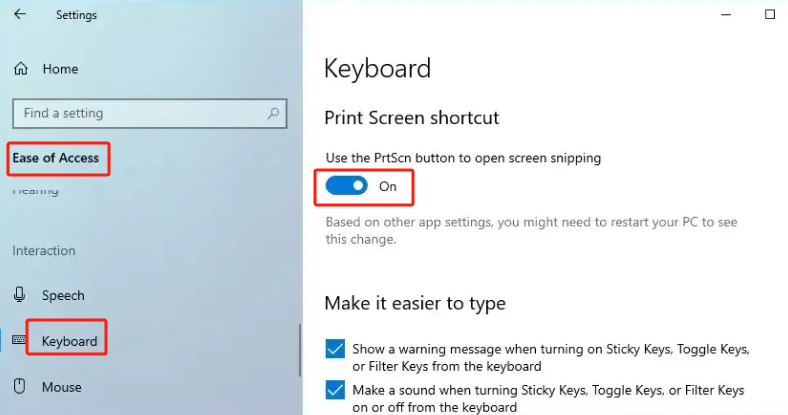Screen dimensions: 788x415
Task: Focus the Find a setting search box
Action: click(x=140, y=114)
